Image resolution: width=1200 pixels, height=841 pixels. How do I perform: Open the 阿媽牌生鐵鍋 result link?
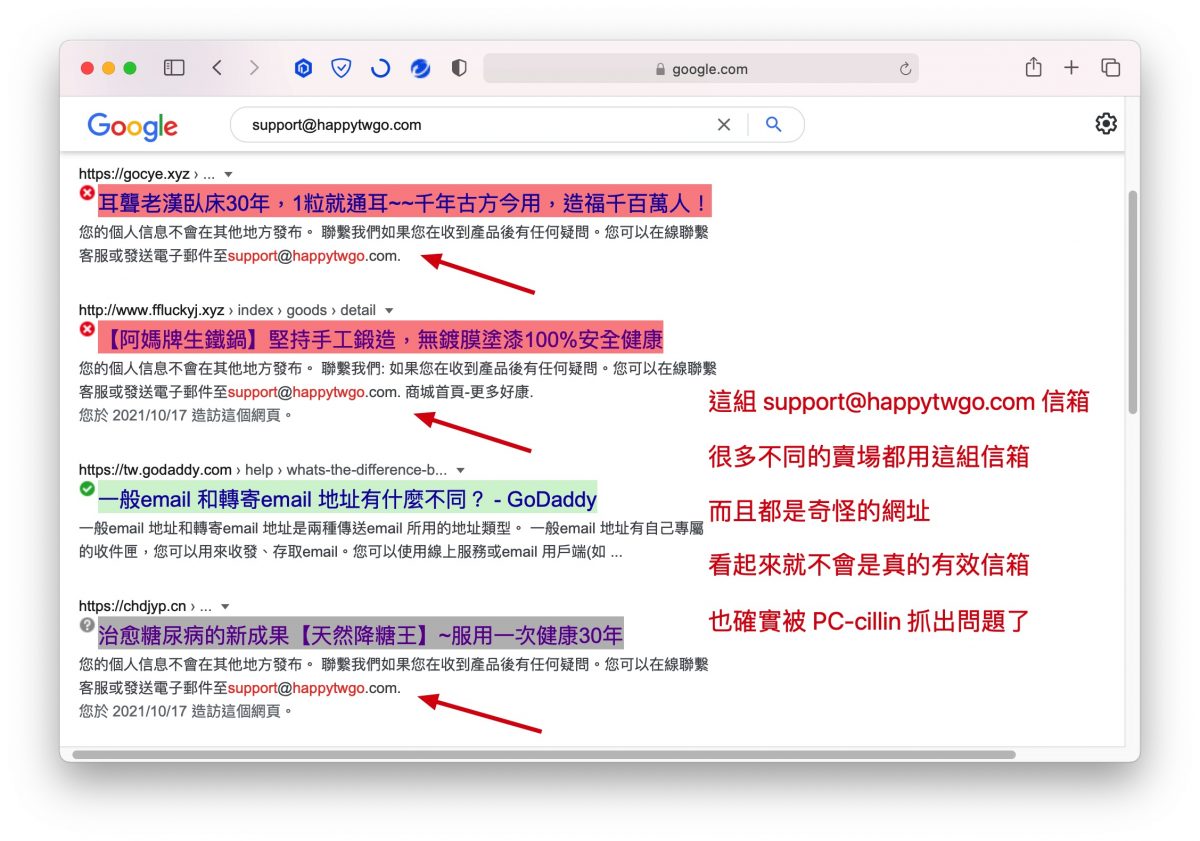click(x=380, y=339)
